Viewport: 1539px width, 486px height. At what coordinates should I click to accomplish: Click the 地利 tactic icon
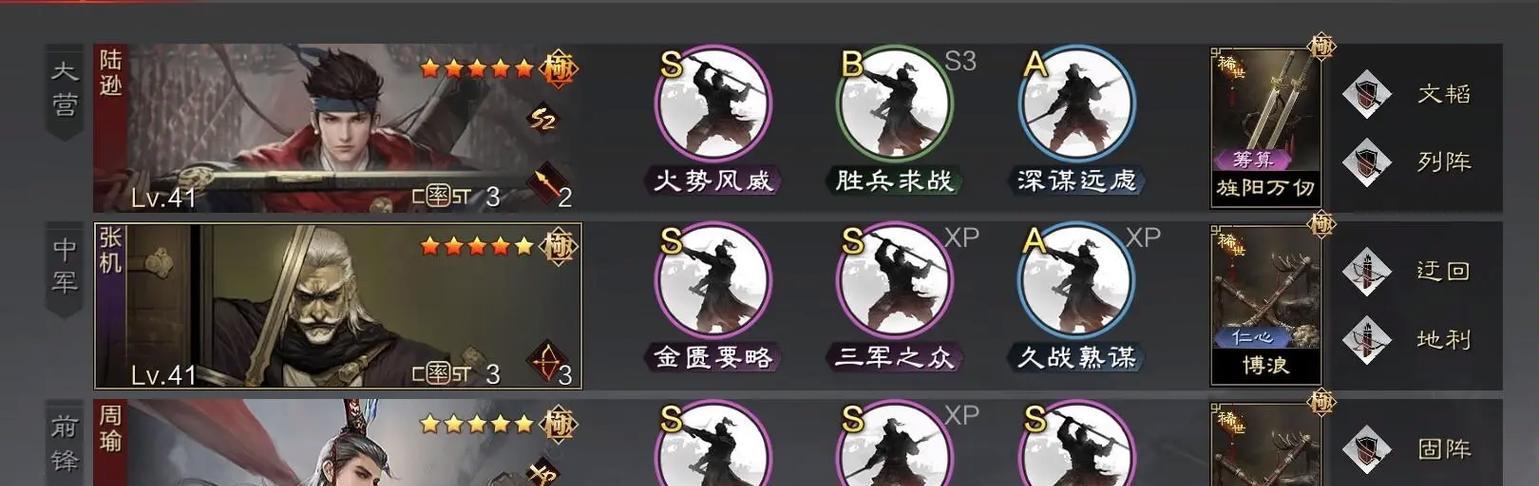click(x=1366, y=339)
